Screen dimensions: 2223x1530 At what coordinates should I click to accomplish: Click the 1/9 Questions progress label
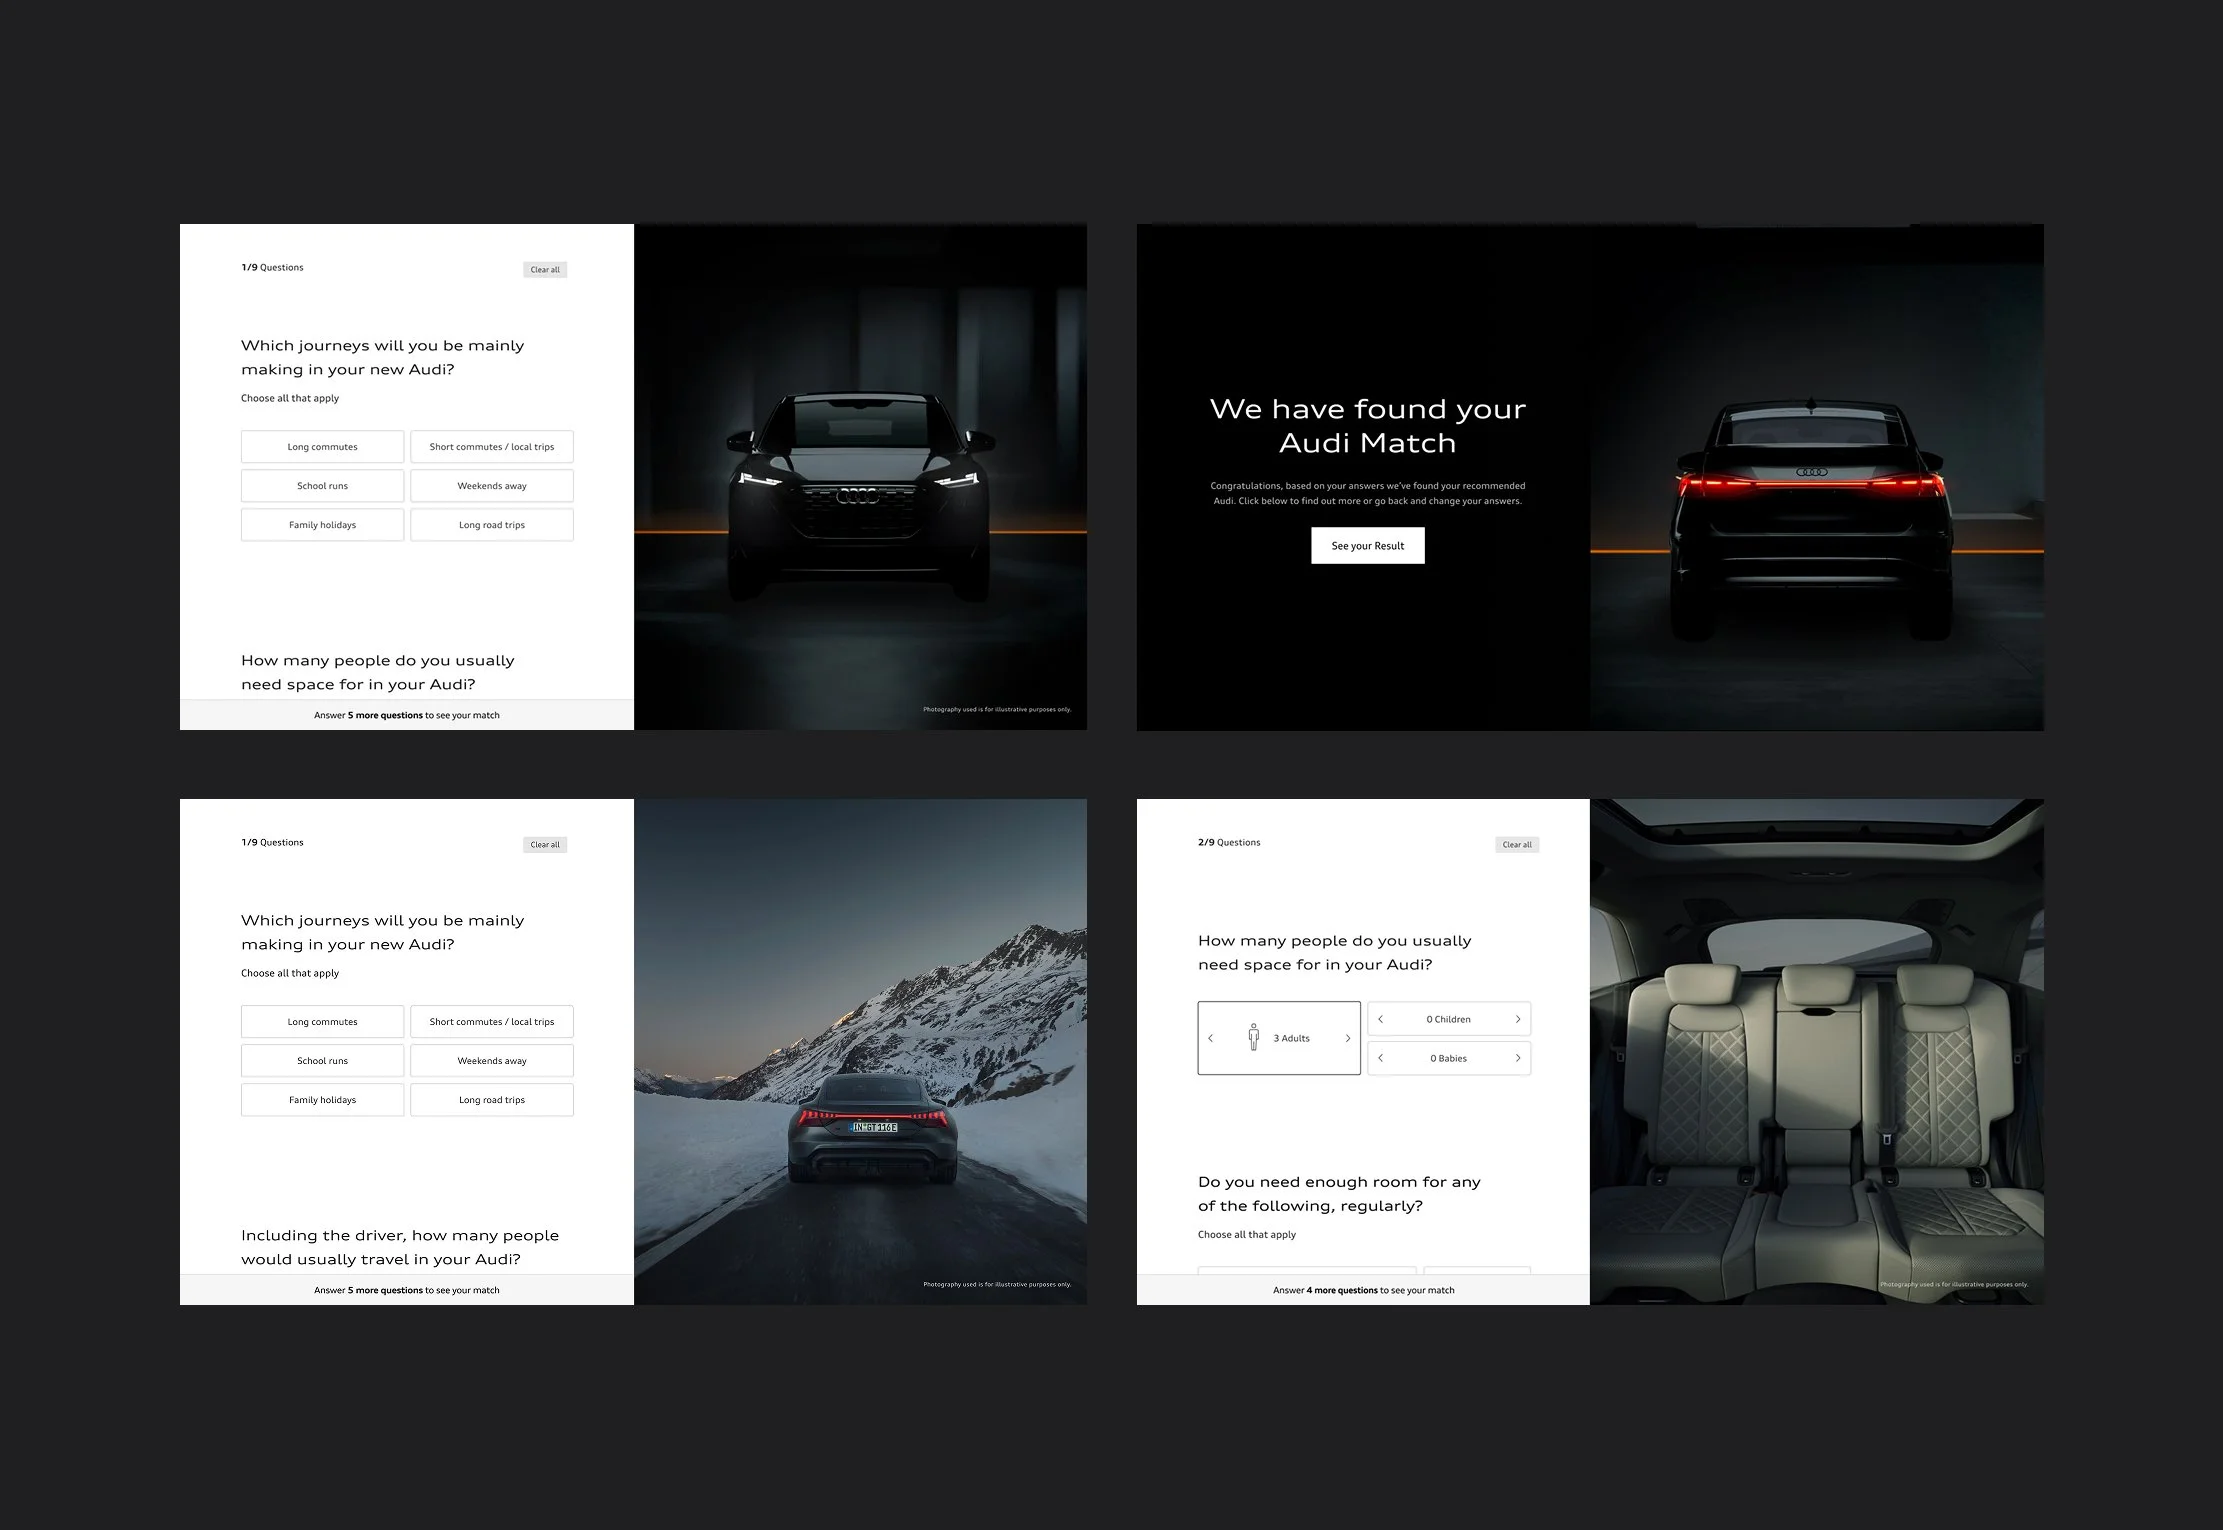(x=271, y=267)
